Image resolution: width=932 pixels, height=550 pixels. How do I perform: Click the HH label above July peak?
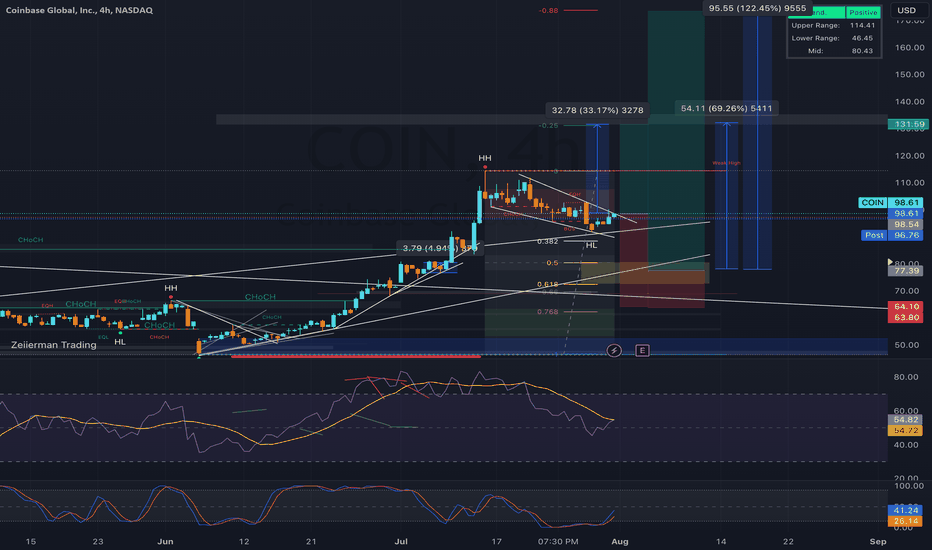tap(485, 158)
